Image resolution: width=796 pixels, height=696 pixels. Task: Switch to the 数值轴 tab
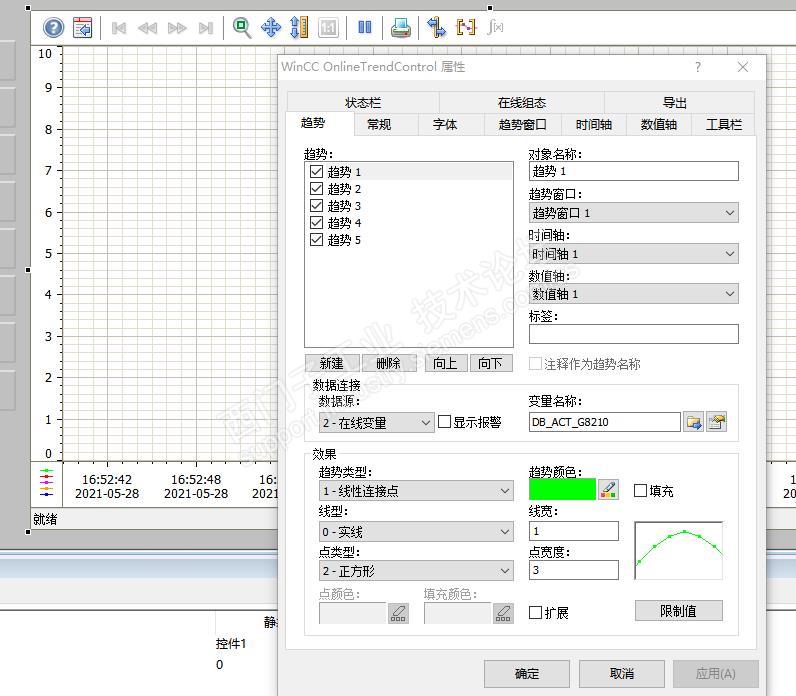658,124
